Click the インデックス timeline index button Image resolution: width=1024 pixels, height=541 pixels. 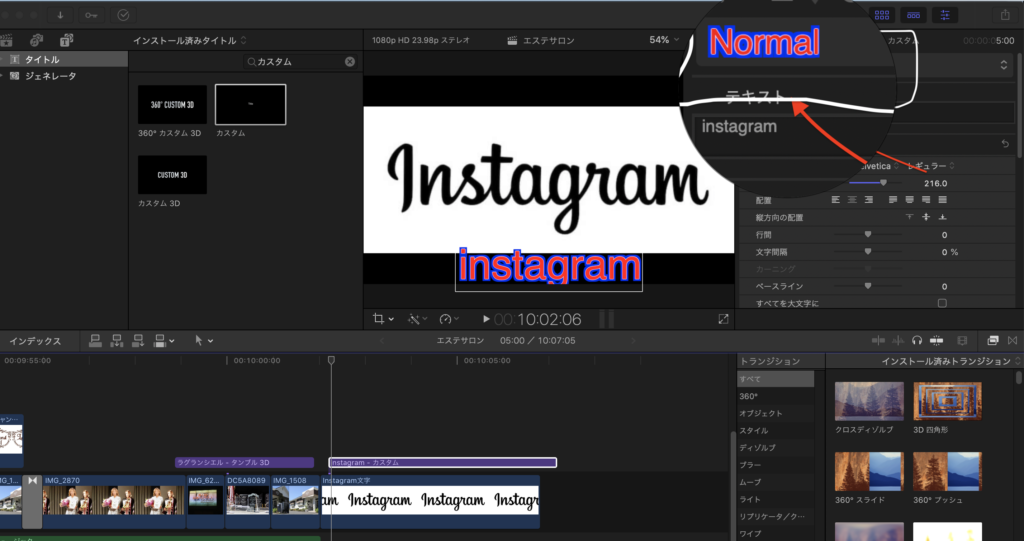tap(35, 341)
